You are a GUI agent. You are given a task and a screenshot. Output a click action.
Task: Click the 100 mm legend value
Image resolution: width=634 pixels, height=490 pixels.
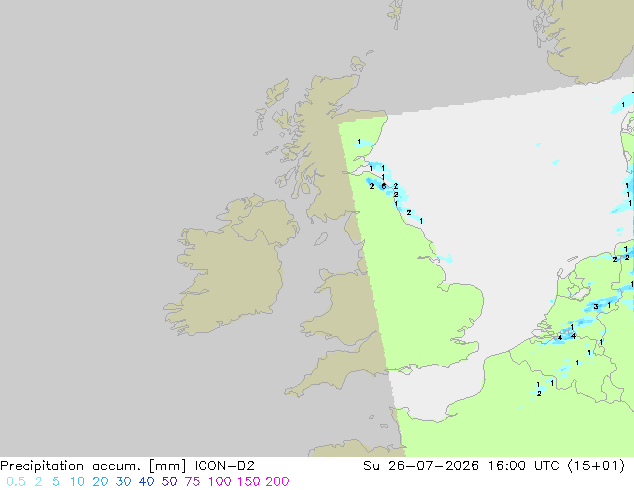[220, 482]
